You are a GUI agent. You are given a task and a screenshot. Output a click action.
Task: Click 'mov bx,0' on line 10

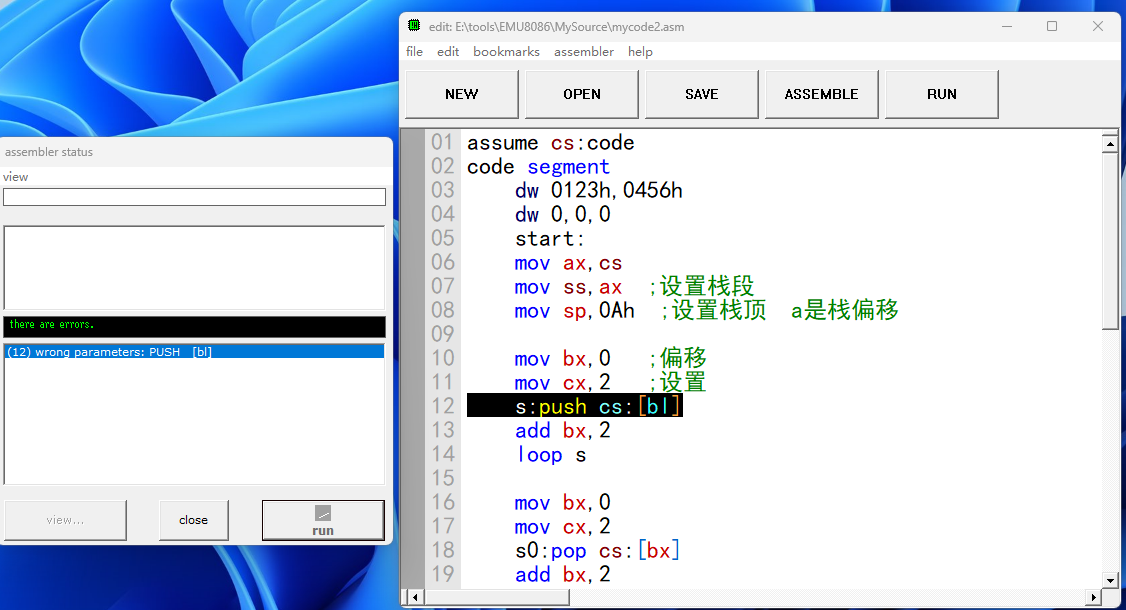click(x=563, y=359)
